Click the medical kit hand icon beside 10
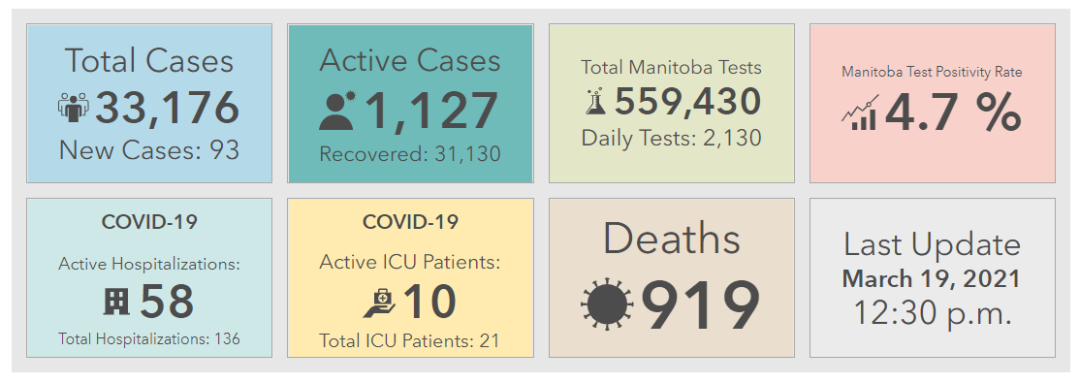This screenshot has height=384, width=1080. tap(379, 302)
